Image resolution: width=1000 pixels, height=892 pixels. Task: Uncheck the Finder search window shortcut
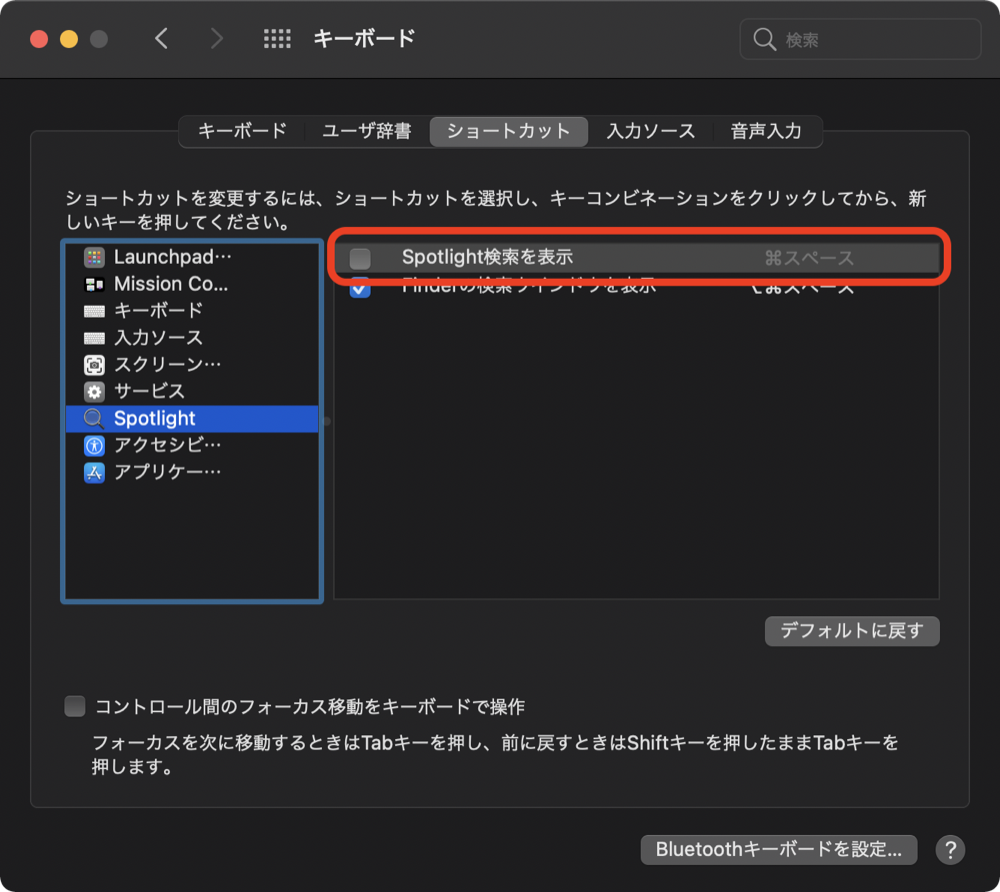pos(360,288)
